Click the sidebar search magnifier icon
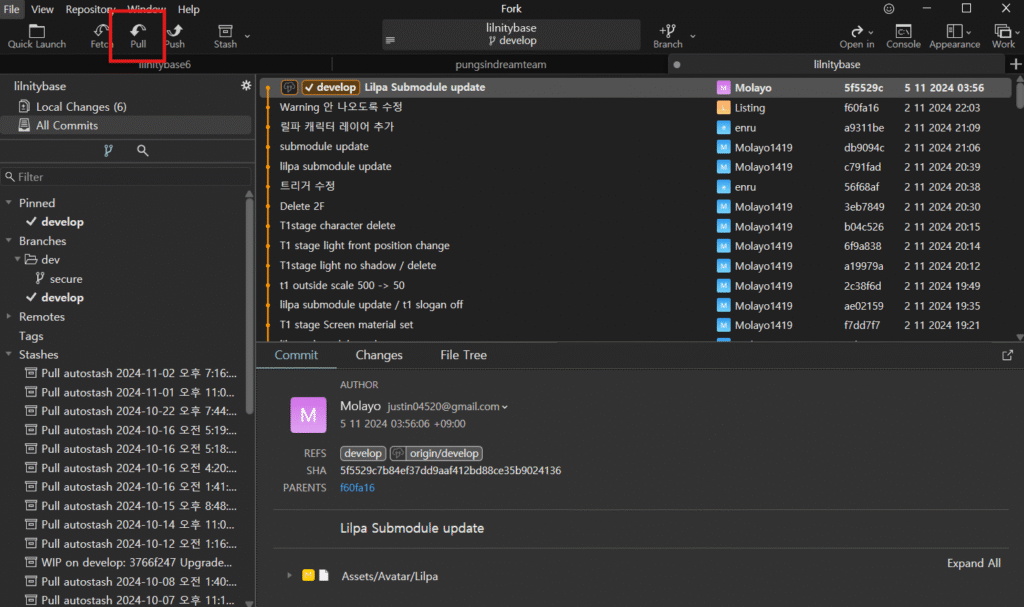Image resolution: width=1024 pixels, height=607 pixels. point(143,151)
